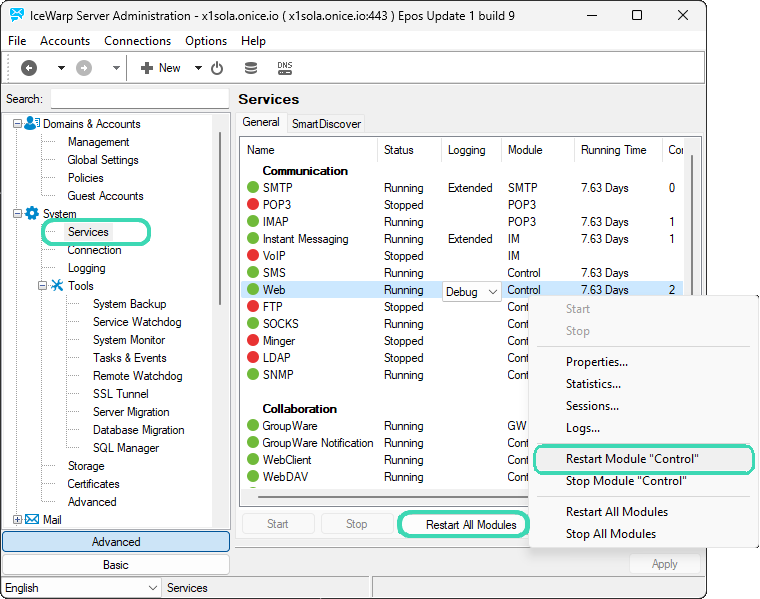Open the database stack icon
Screen dimensions: 760x599
251,68
